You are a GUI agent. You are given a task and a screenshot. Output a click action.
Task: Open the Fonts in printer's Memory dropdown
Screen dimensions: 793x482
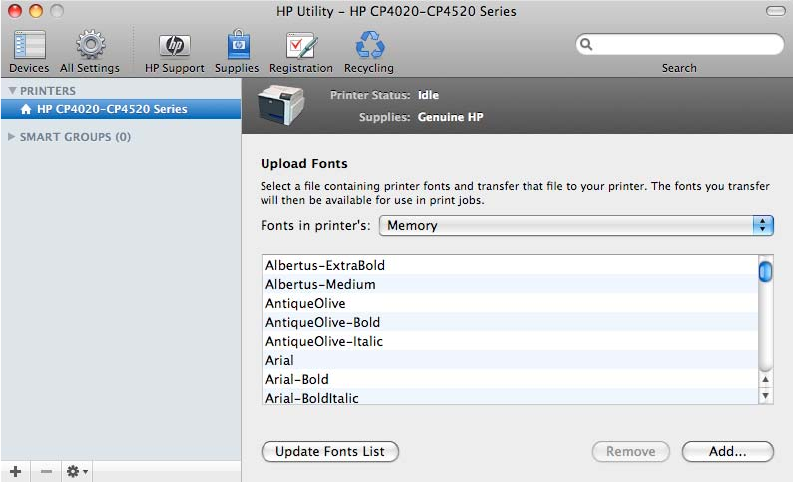tap(576, 226)
